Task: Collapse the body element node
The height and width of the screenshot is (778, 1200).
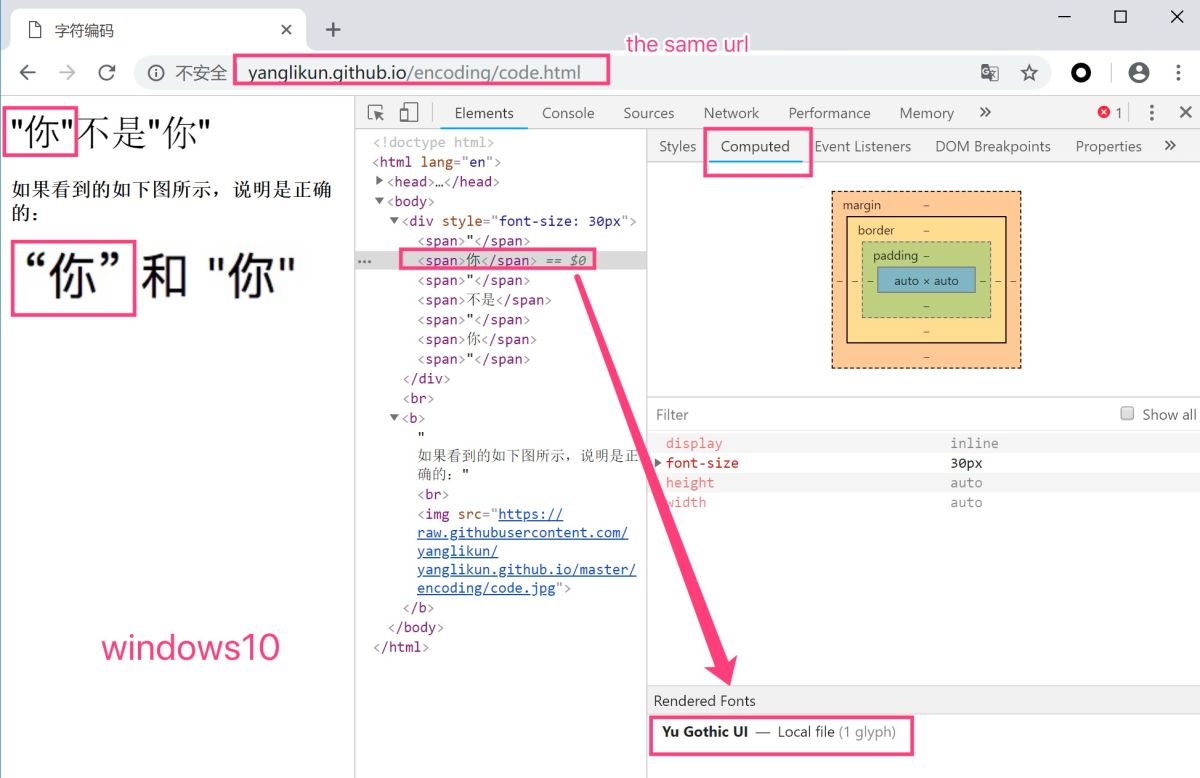Action: pos(380,201)
